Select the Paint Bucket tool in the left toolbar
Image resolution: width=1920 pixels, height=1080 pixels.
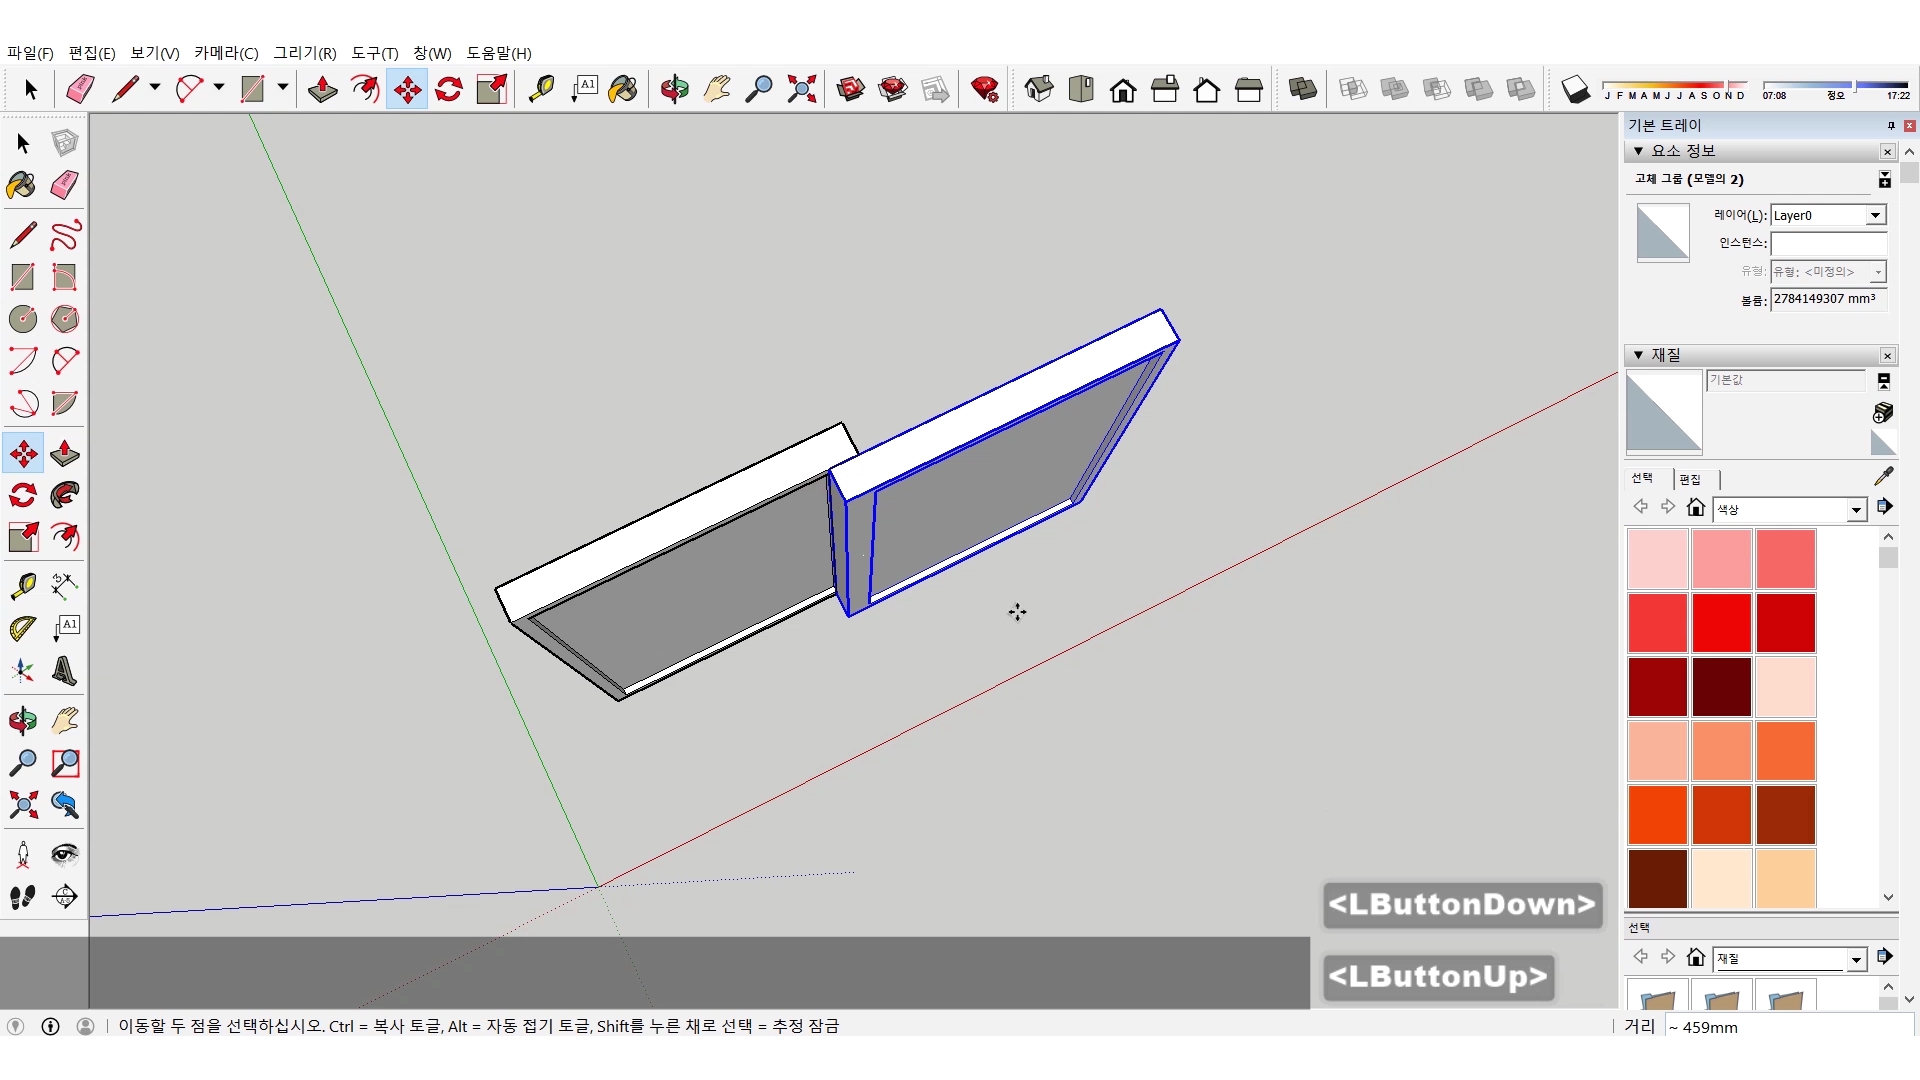21,185
